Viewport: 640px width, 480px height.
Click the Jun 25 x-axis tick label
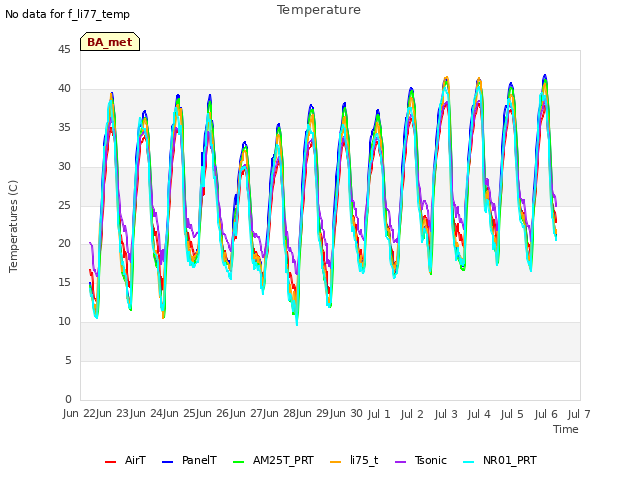click(x=180, y=413)
